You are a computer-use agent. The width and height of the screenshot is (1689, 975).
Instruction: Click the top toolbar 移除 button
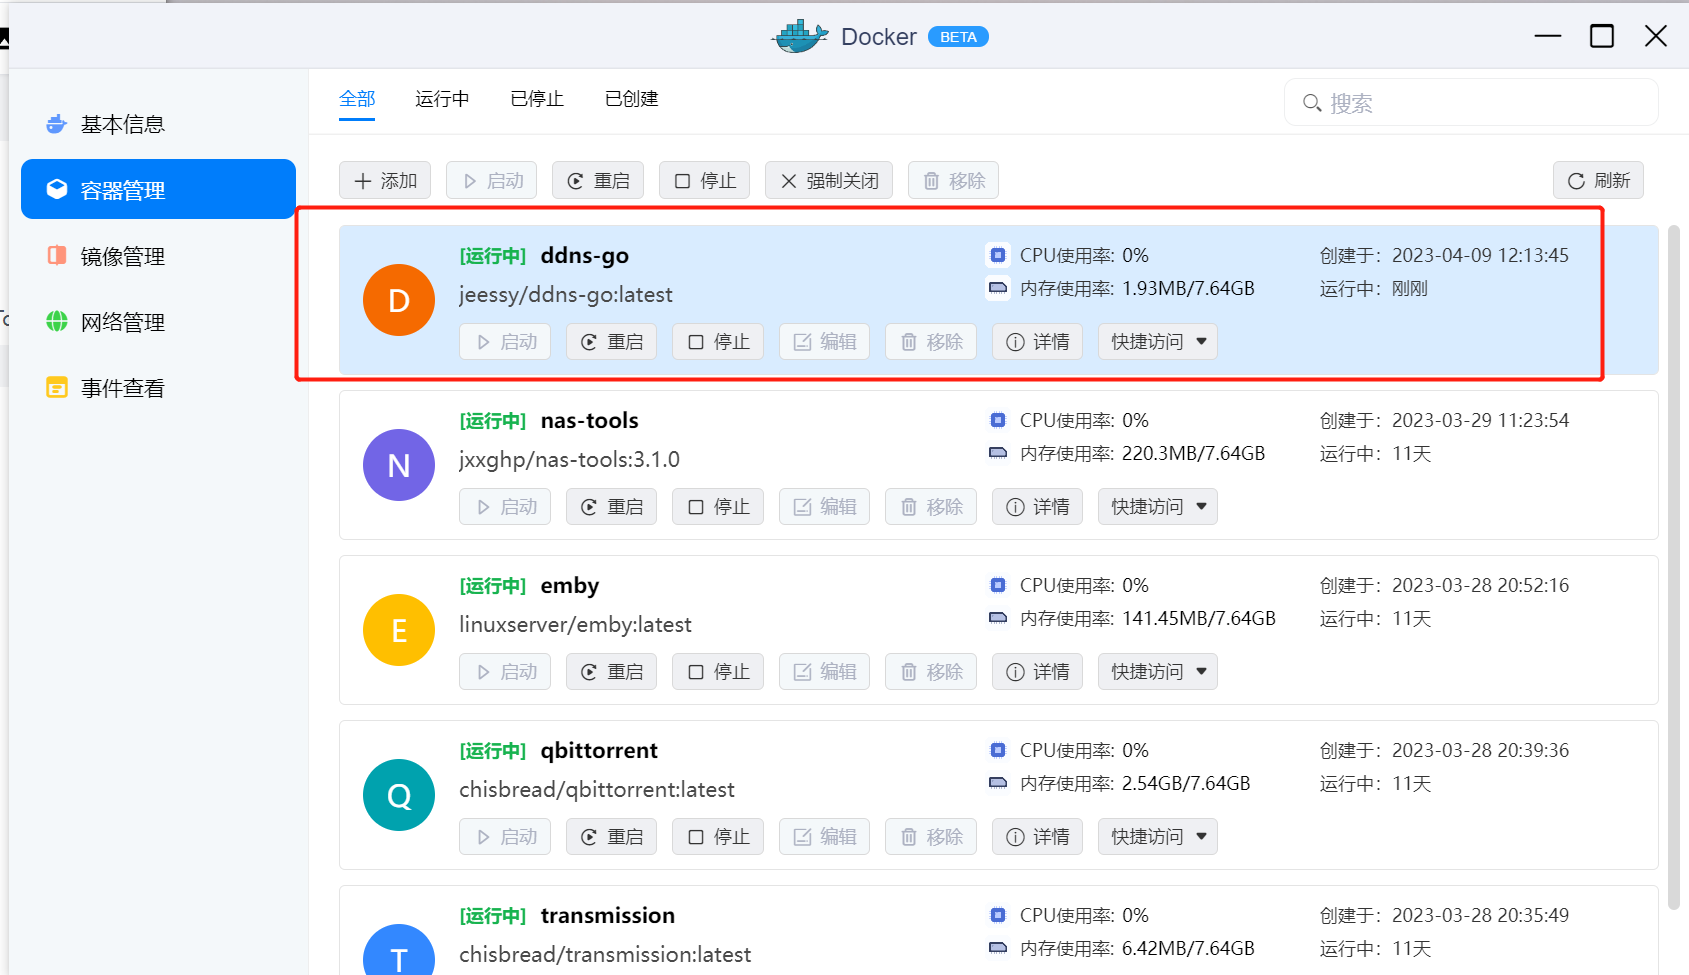(954, 181)
